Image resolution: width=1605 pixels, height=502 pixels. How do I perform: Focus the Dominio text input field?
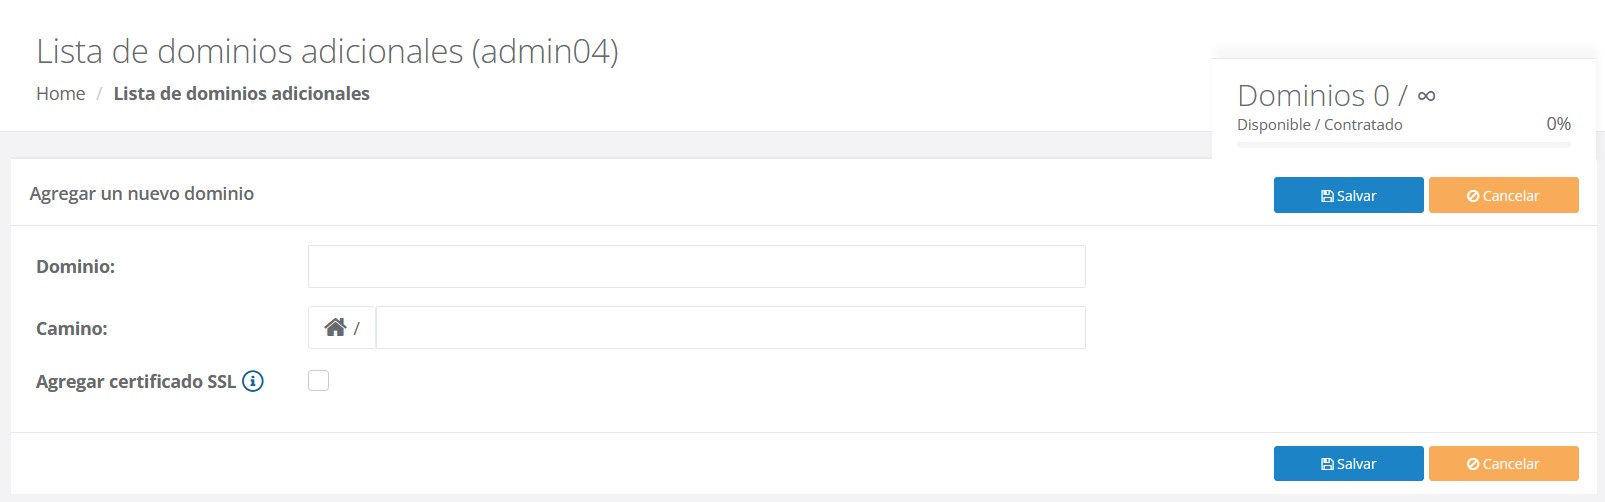[696, 267]
